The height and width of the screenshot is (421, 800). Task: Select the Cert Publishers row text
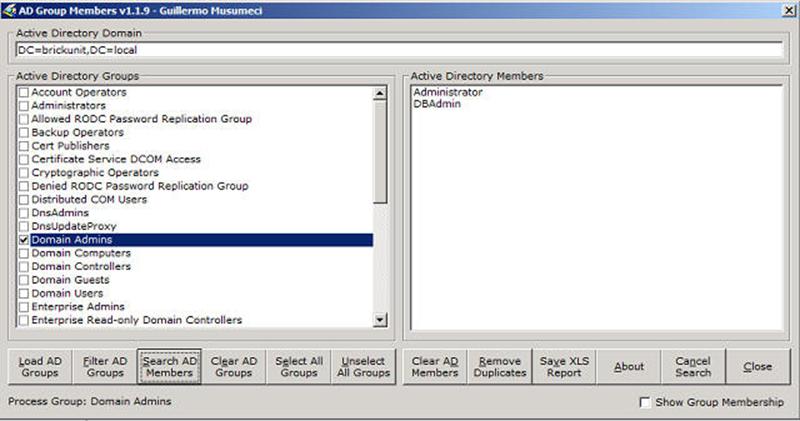[70, 146]
